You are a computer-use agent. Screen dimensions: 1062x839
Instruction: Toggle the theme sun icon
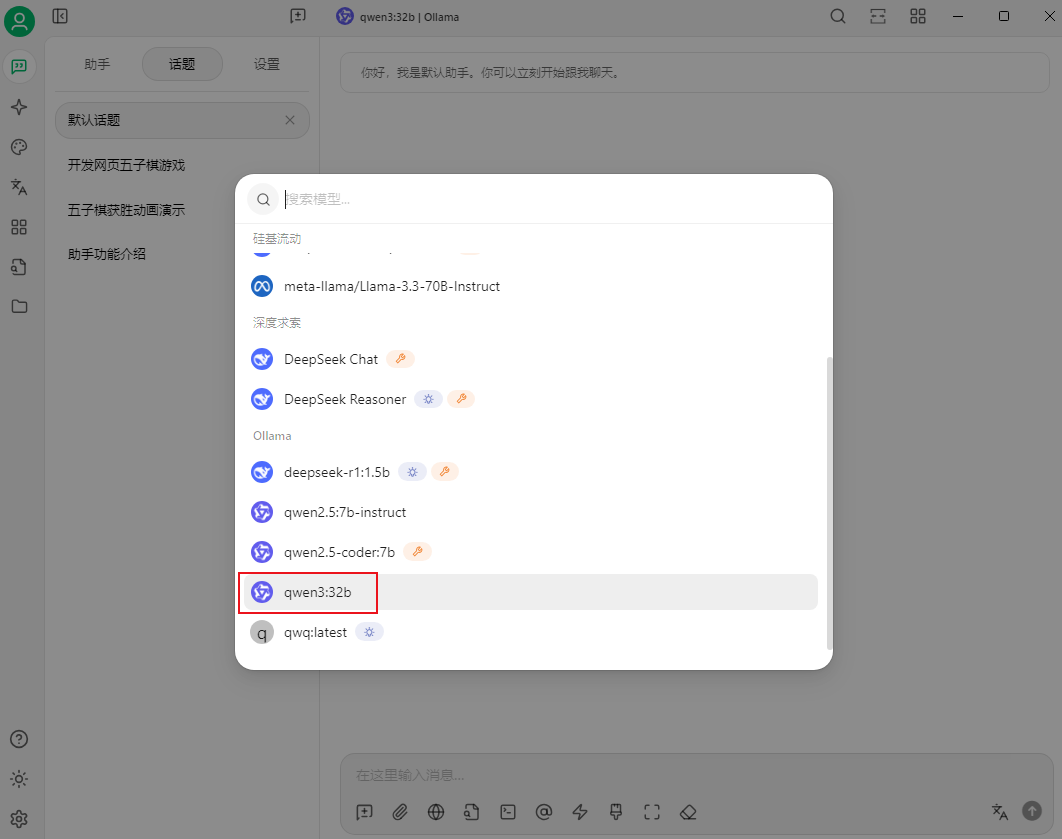pos(19,779)
